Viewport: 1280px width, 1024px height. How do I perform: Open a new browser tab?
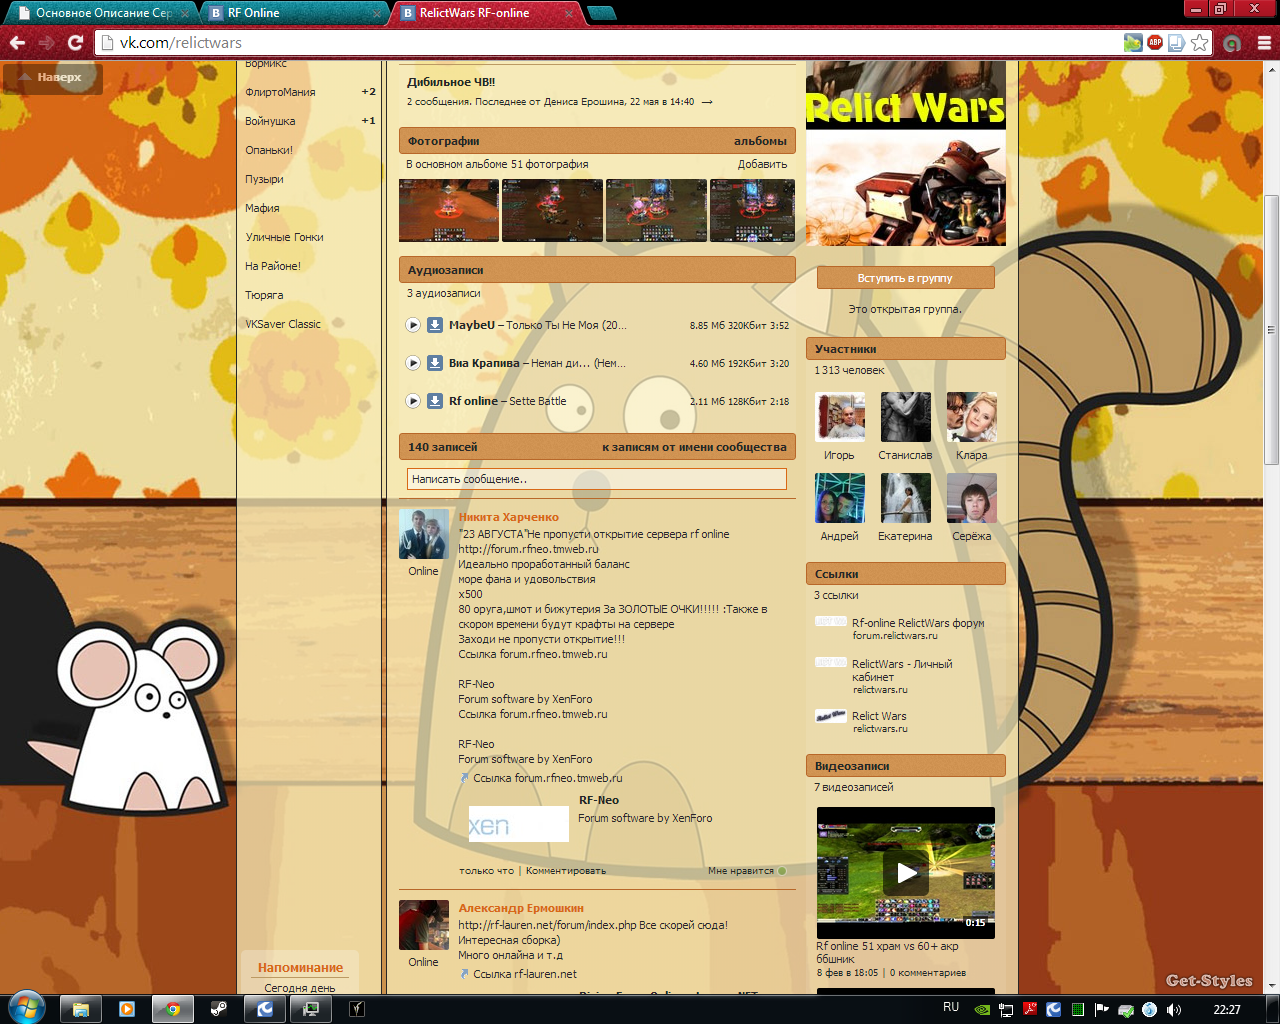pos(601,13)
